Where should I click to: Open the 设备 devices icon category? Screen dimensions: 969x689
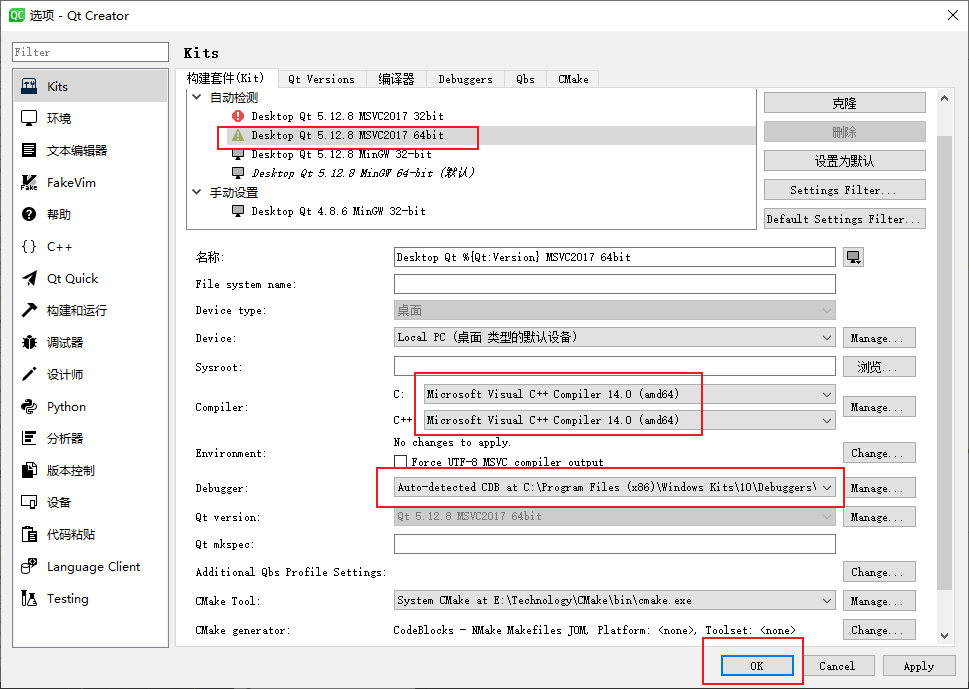tap(28, 502)
